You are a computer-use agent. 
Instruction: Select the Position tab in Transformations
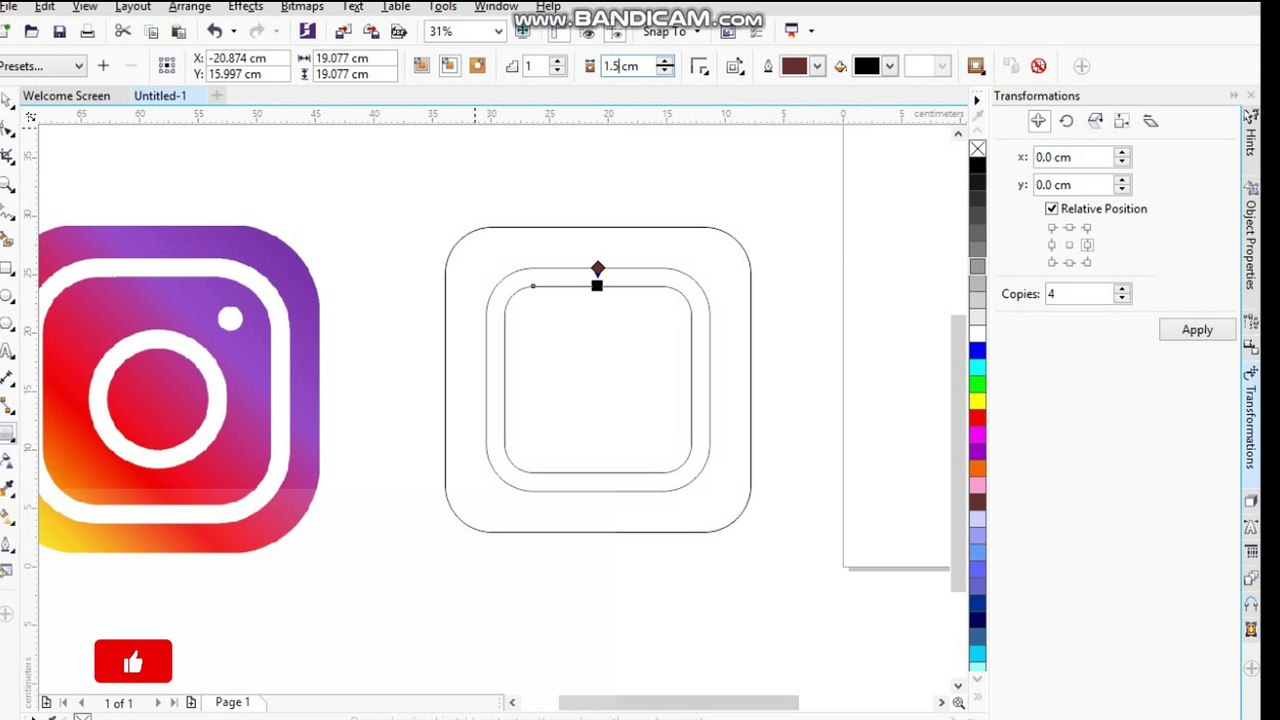pos(1038,121)
